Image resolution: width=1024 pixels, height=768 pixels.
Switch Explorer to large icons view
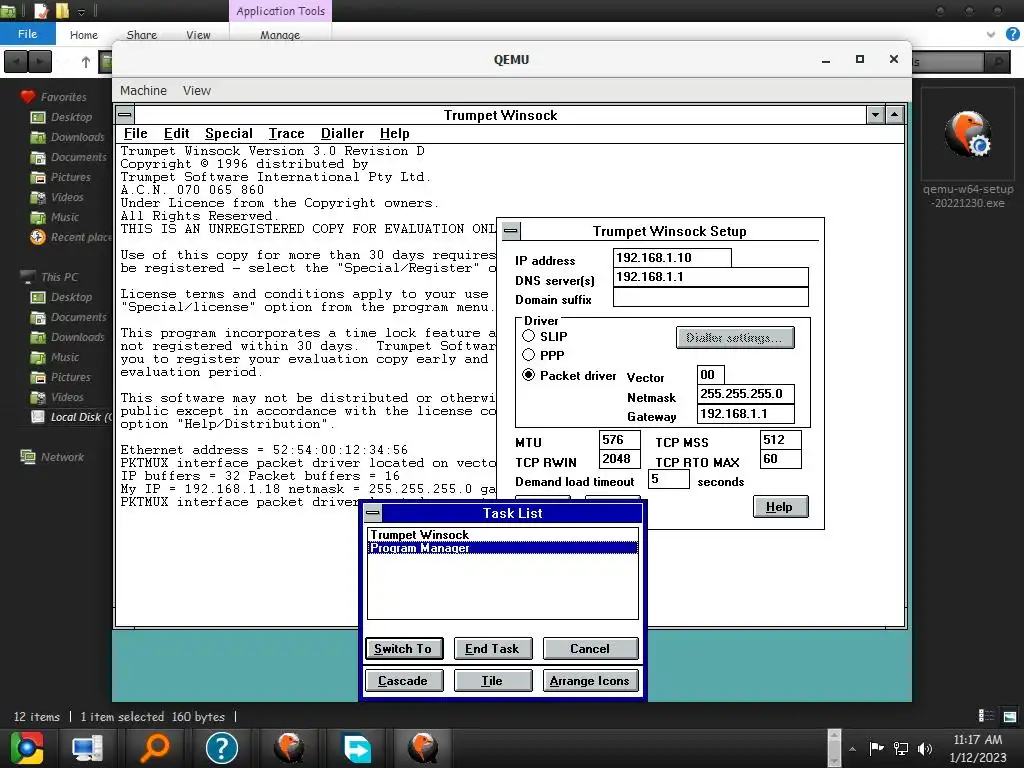click(x=1010, y=716)
